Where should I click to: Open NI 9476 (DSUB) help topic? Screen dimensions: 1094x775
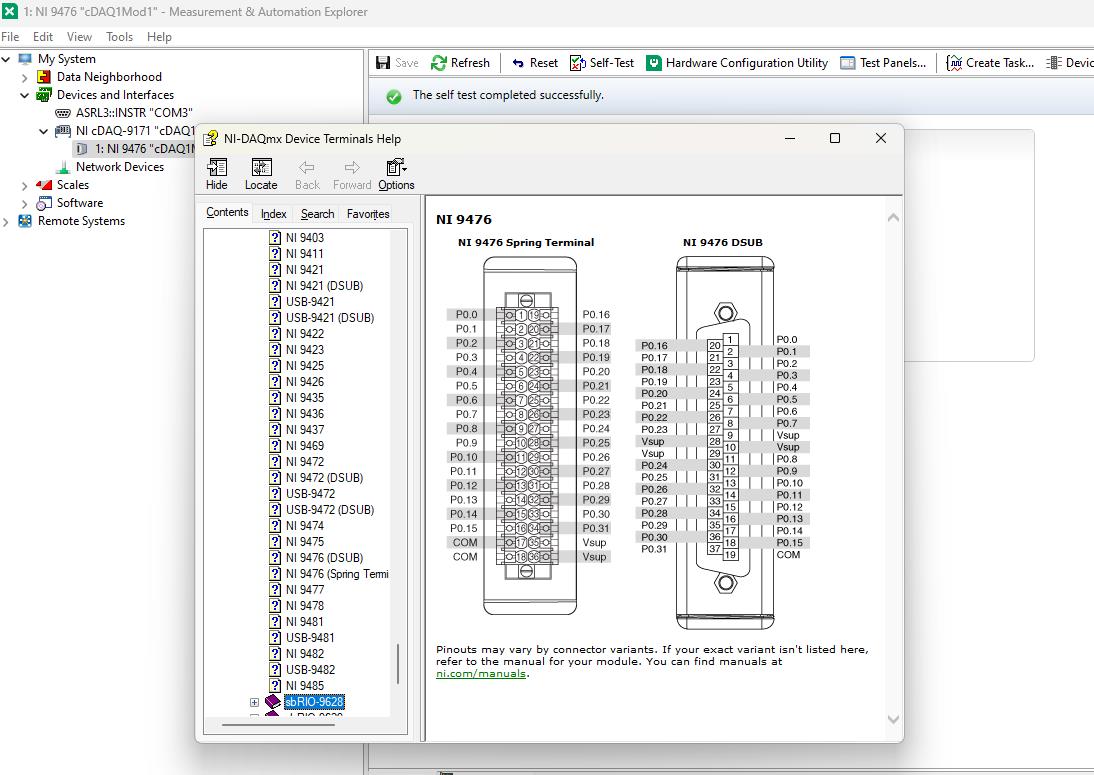coord(324,557)
